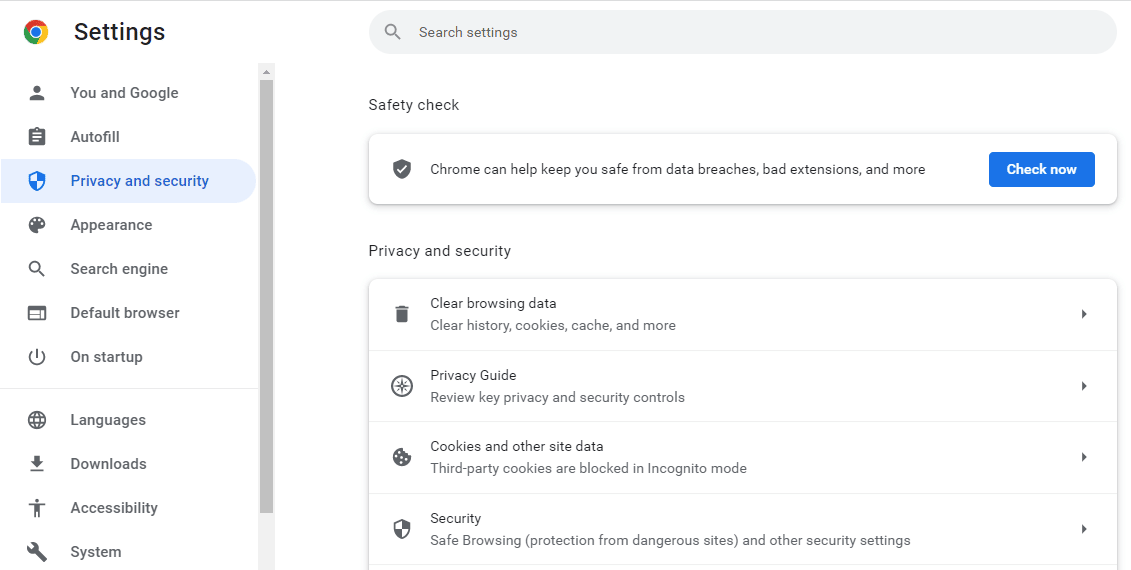Click the Cookies and other site data cookie icon
This screenshot has width=1131, height=570.
click(x=402, y=457)
